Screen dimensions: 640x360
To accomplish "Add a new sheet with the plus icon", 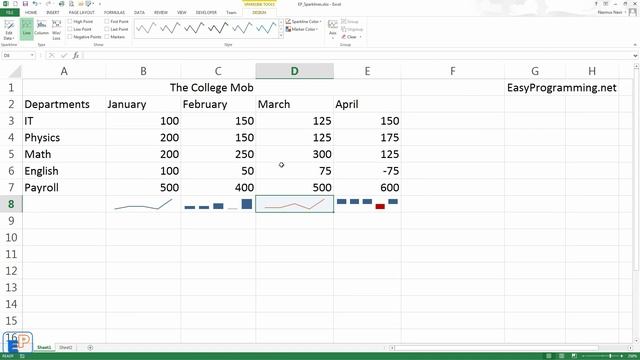I will click(90, 347).
